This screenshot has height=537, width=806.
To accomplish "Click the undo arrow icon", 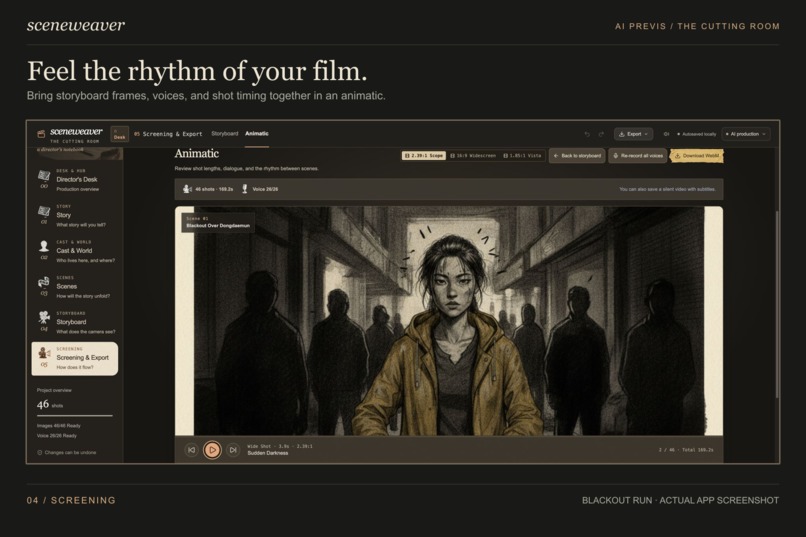I will click(587, 134).
